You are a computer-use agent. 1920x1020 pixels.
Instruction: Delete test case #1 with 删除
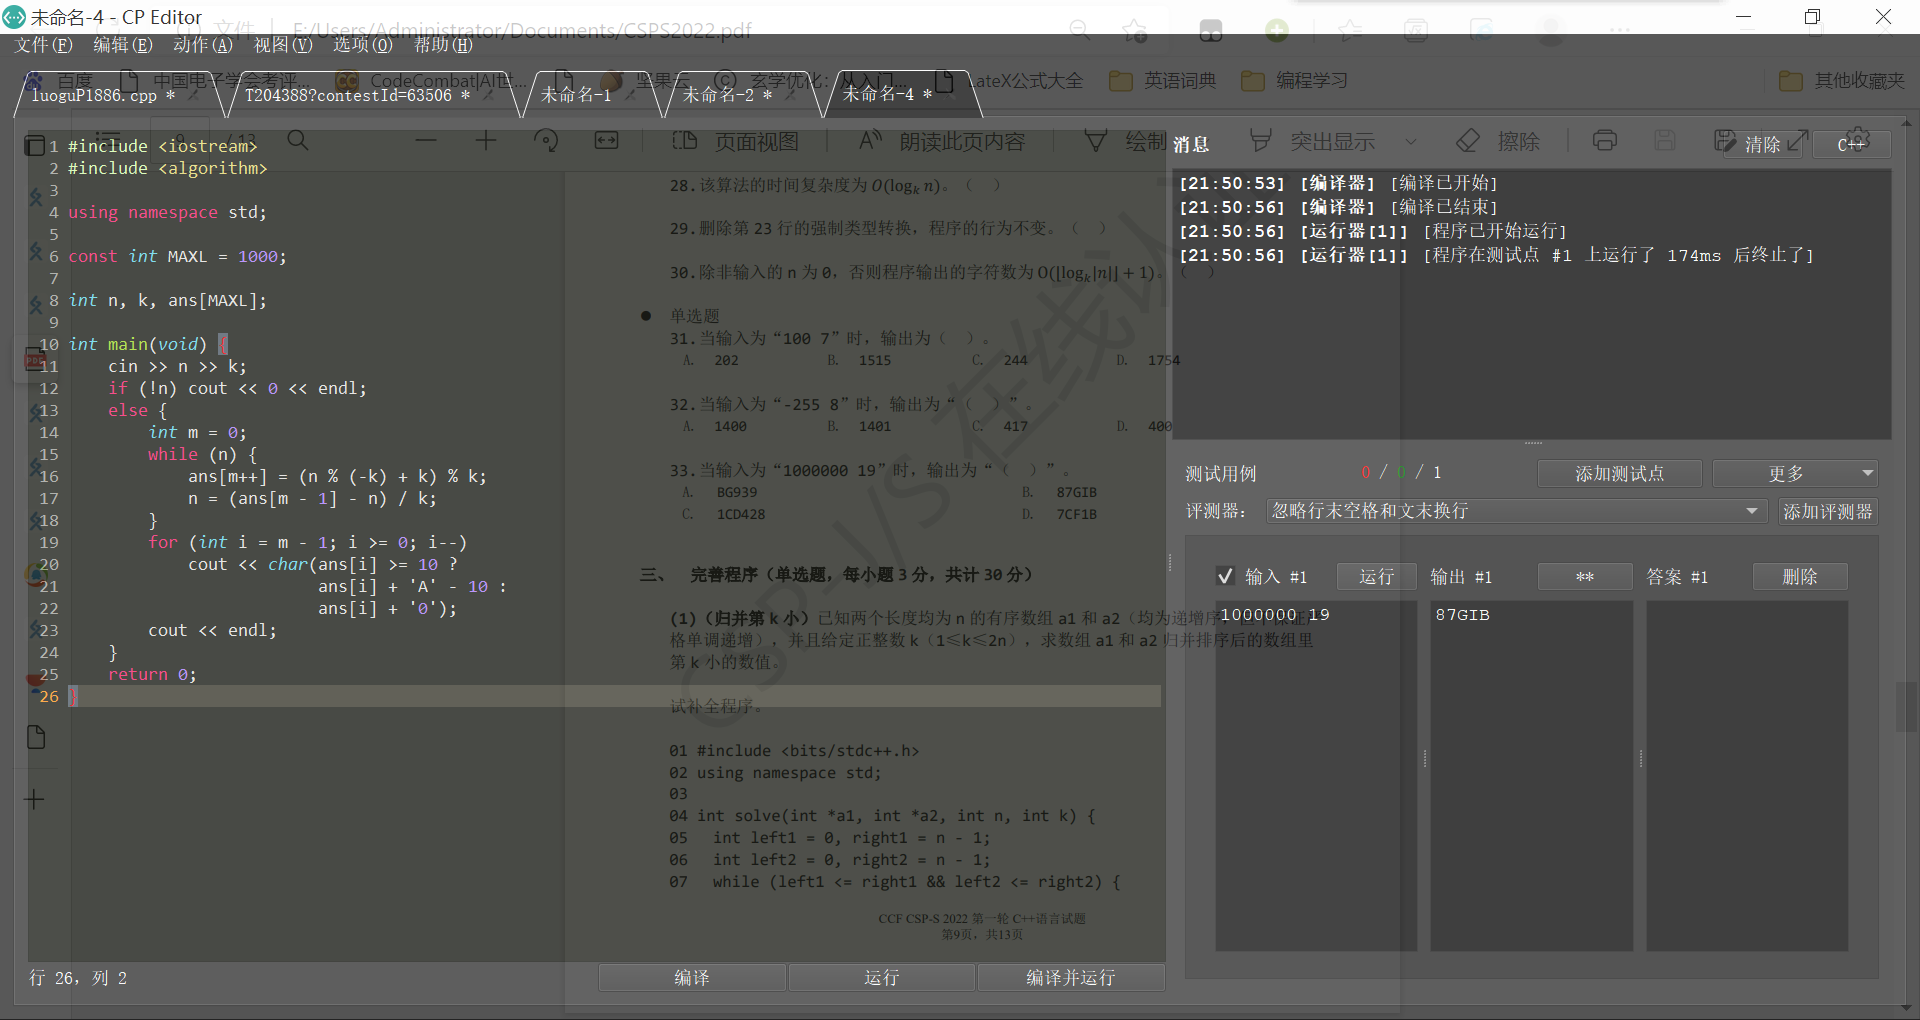coord(1800,577)
